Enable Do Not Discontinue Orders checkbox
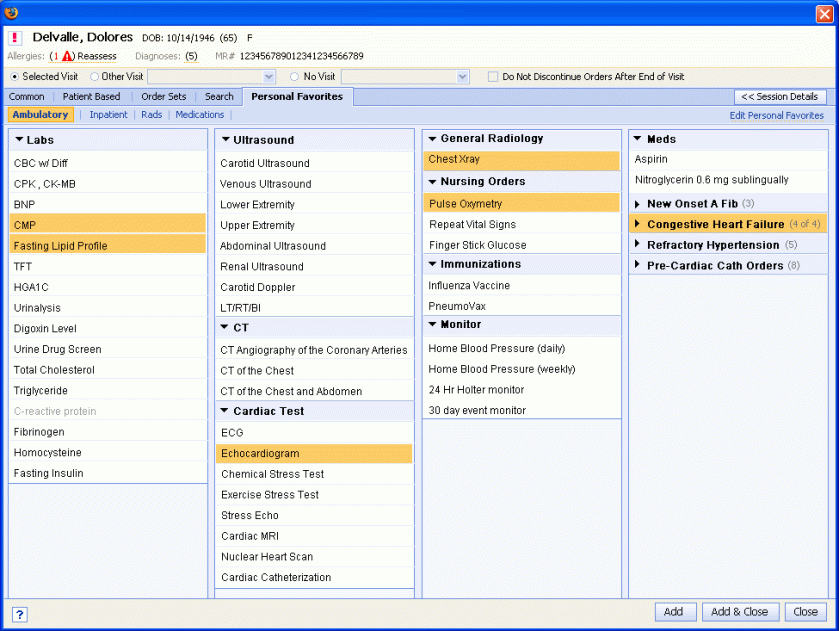The height and width of the screenshot is (631, 839). pos(493,77)
